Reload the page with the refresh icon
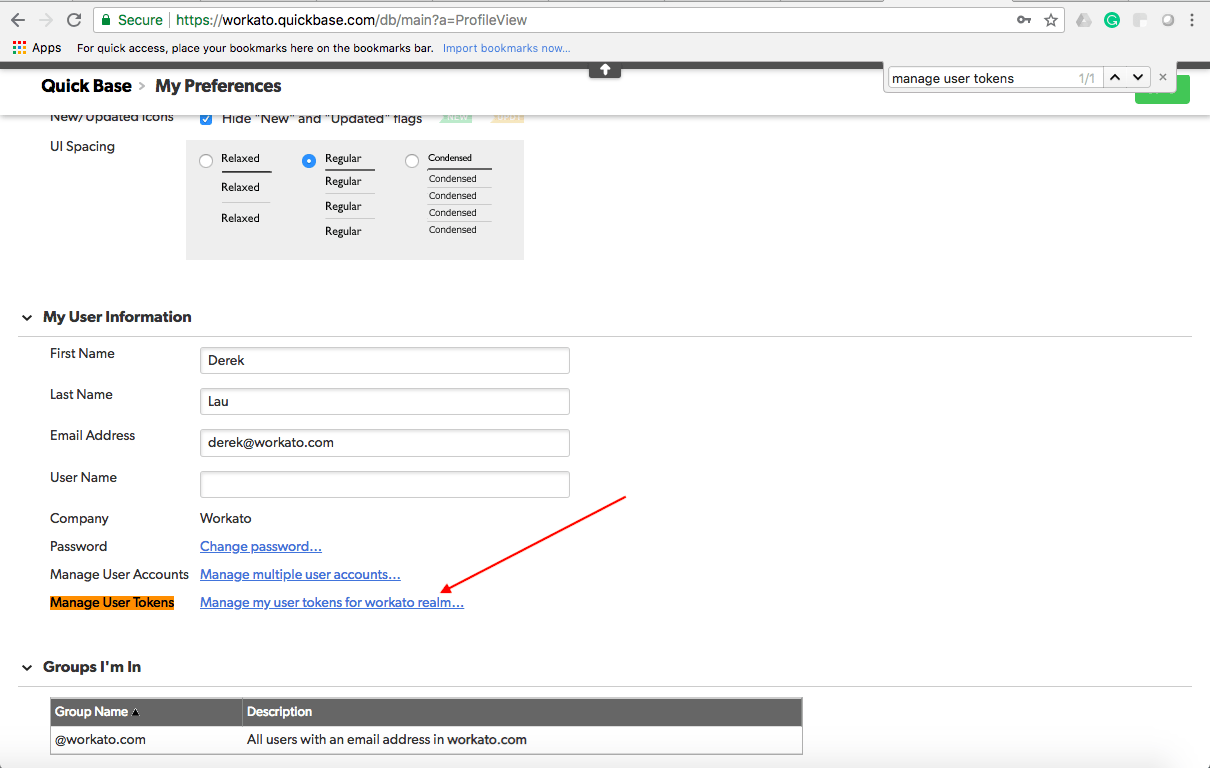 [x=74, y=20]
